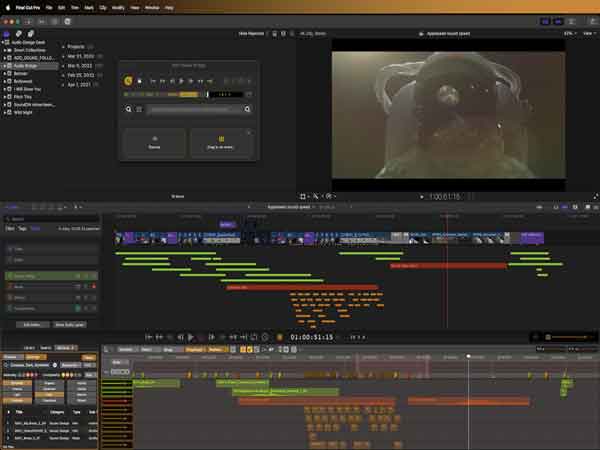This screenshot has width=600, height=450.
Task: Open the libraries sidebar icon in browser
Action: point(7,34)
